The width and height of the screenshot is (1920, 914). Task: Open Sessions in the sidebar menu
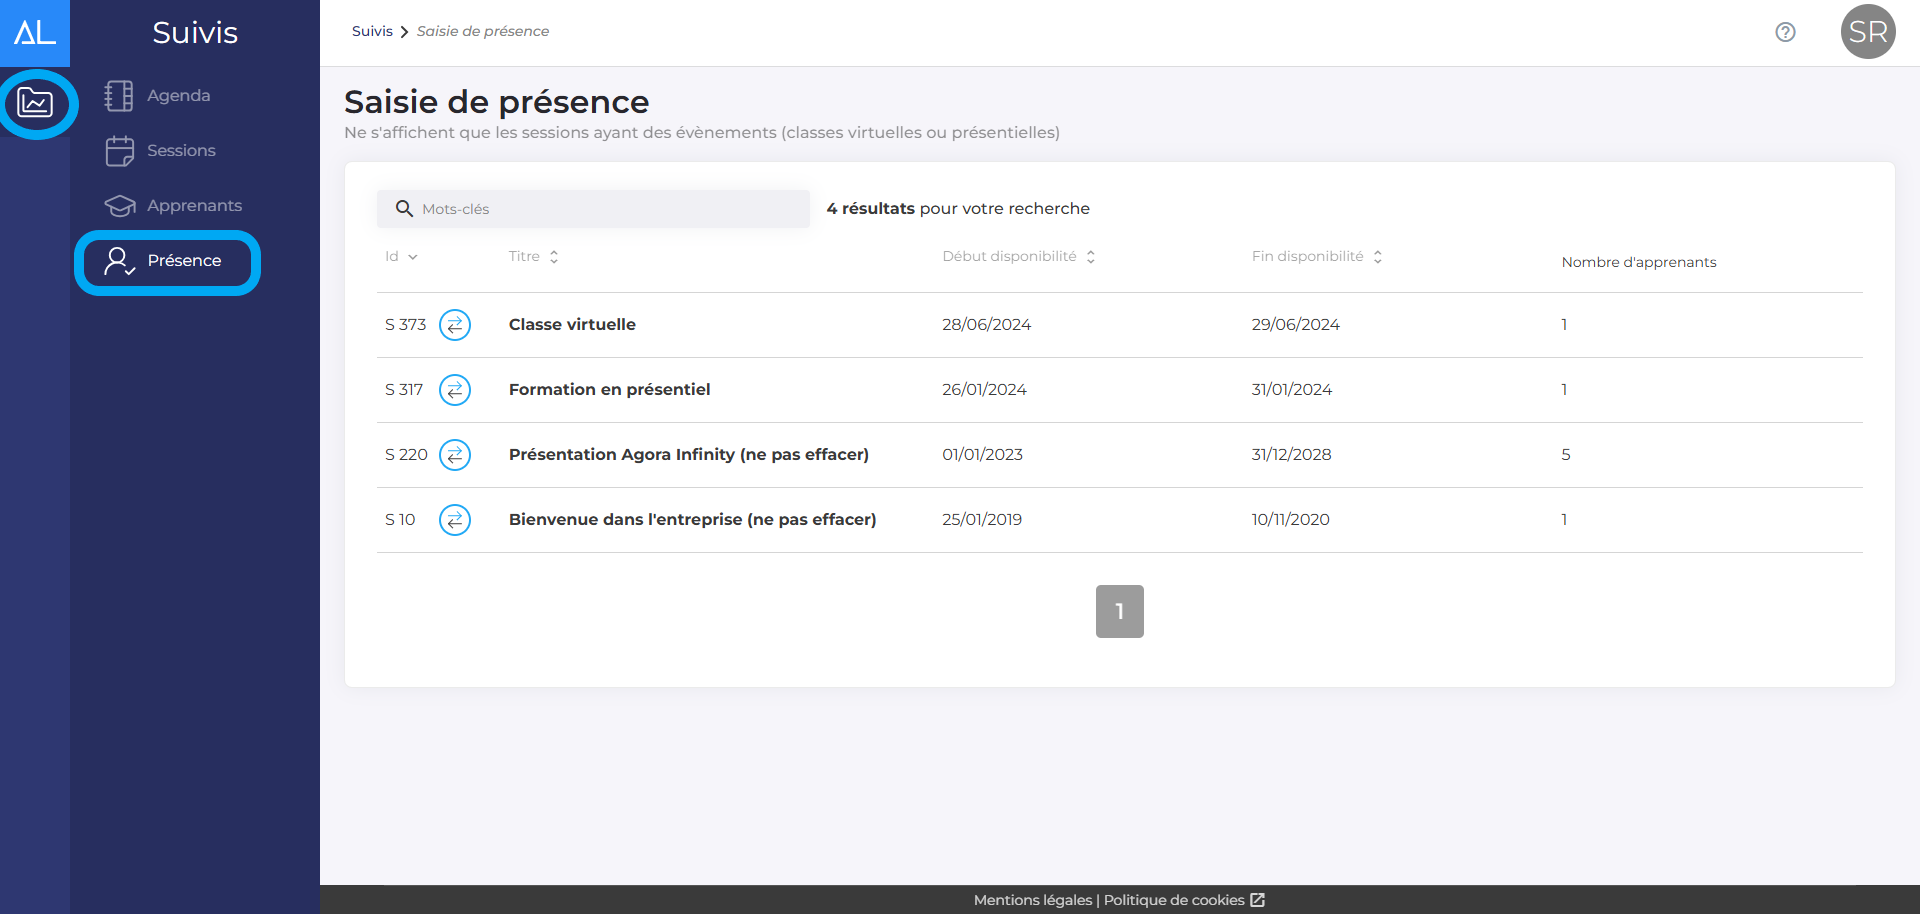pos(181,150)
